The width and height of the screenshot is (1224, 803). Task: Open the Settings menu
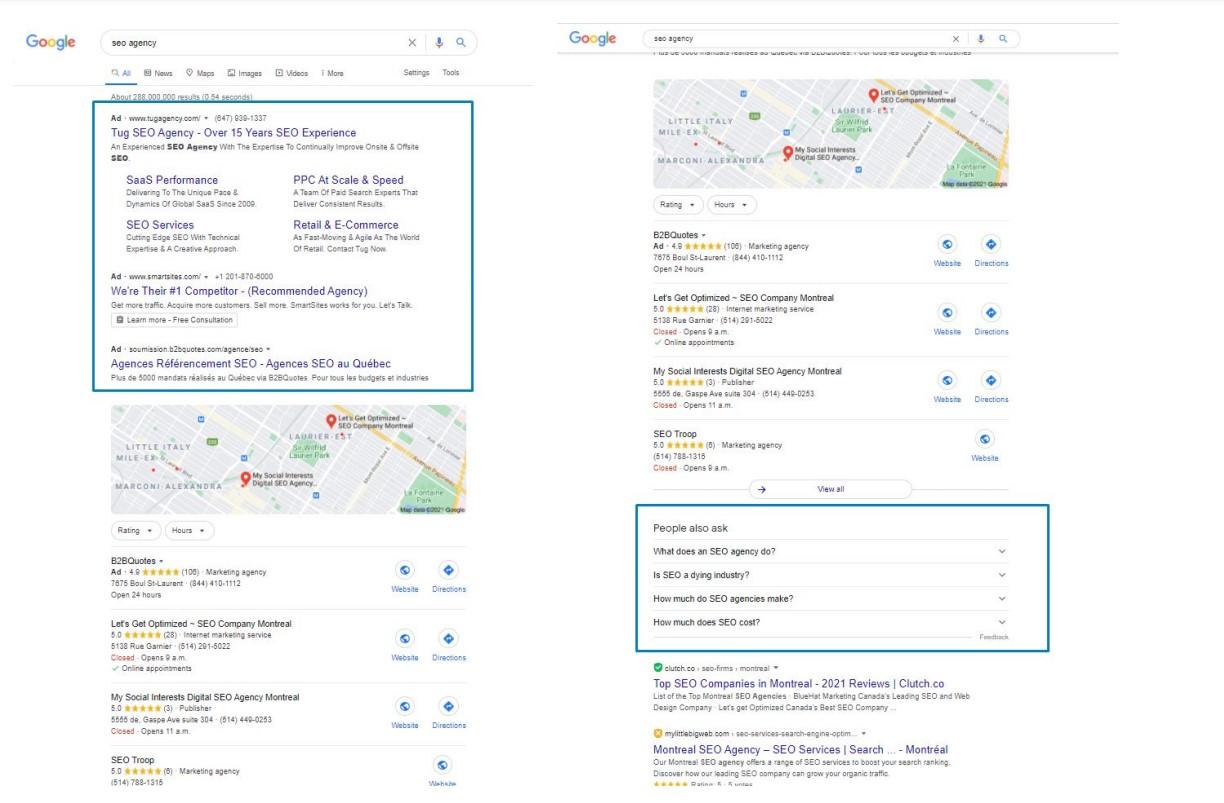pyautogui.click(x=416, y=73)
